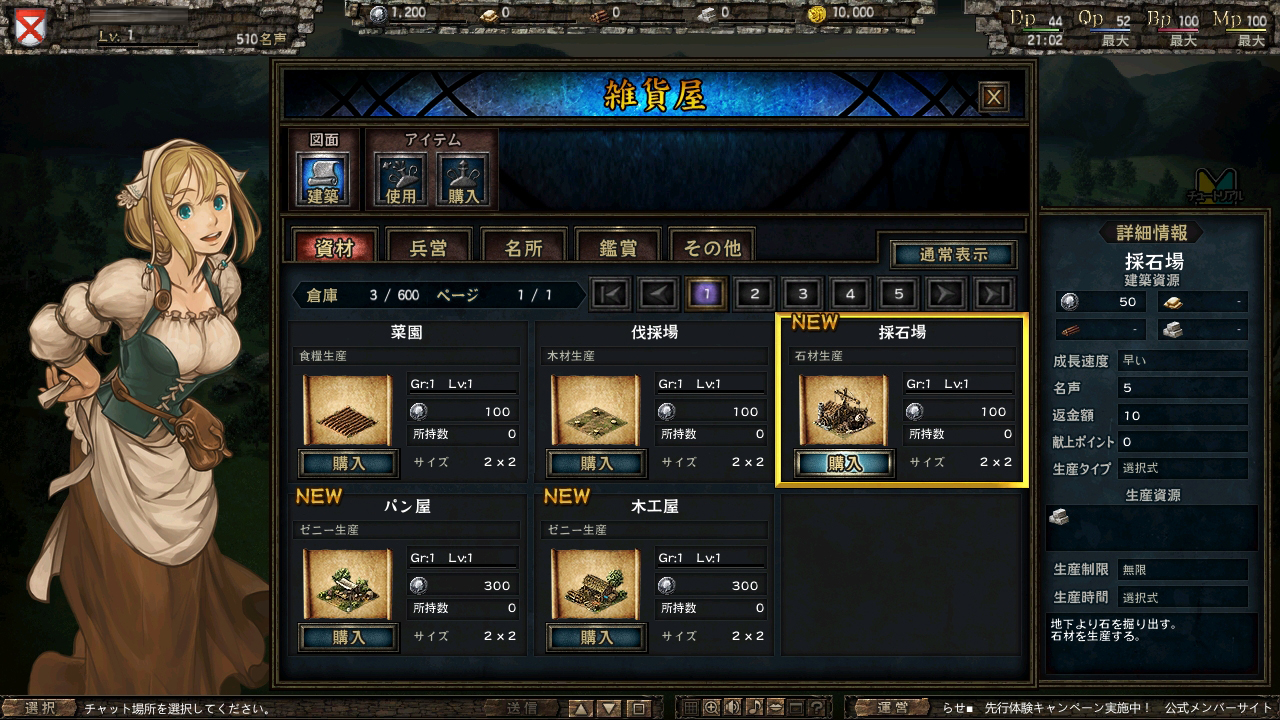Collapse chat with the down arrow button
Screen dimensions: 1280x720
pyautogui.click(x=609, y=708)
